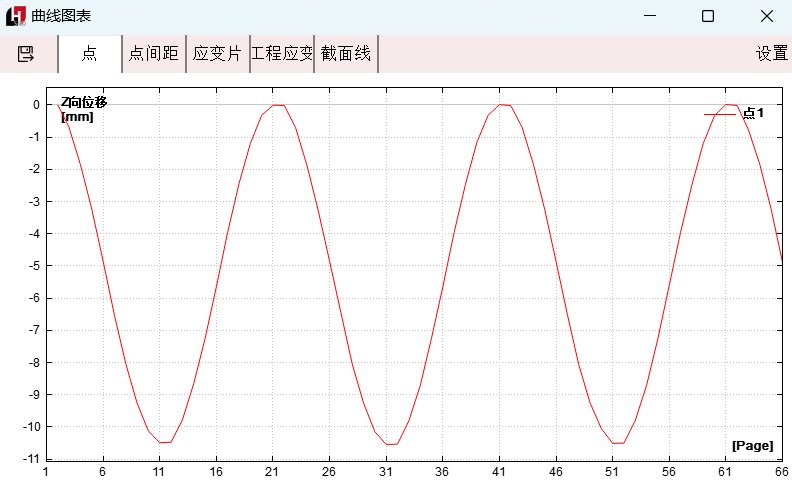Image resolution: width=792 pixels, height=482 pixels.
Task: Click the [mm] unit label
Action: [77, 117]
